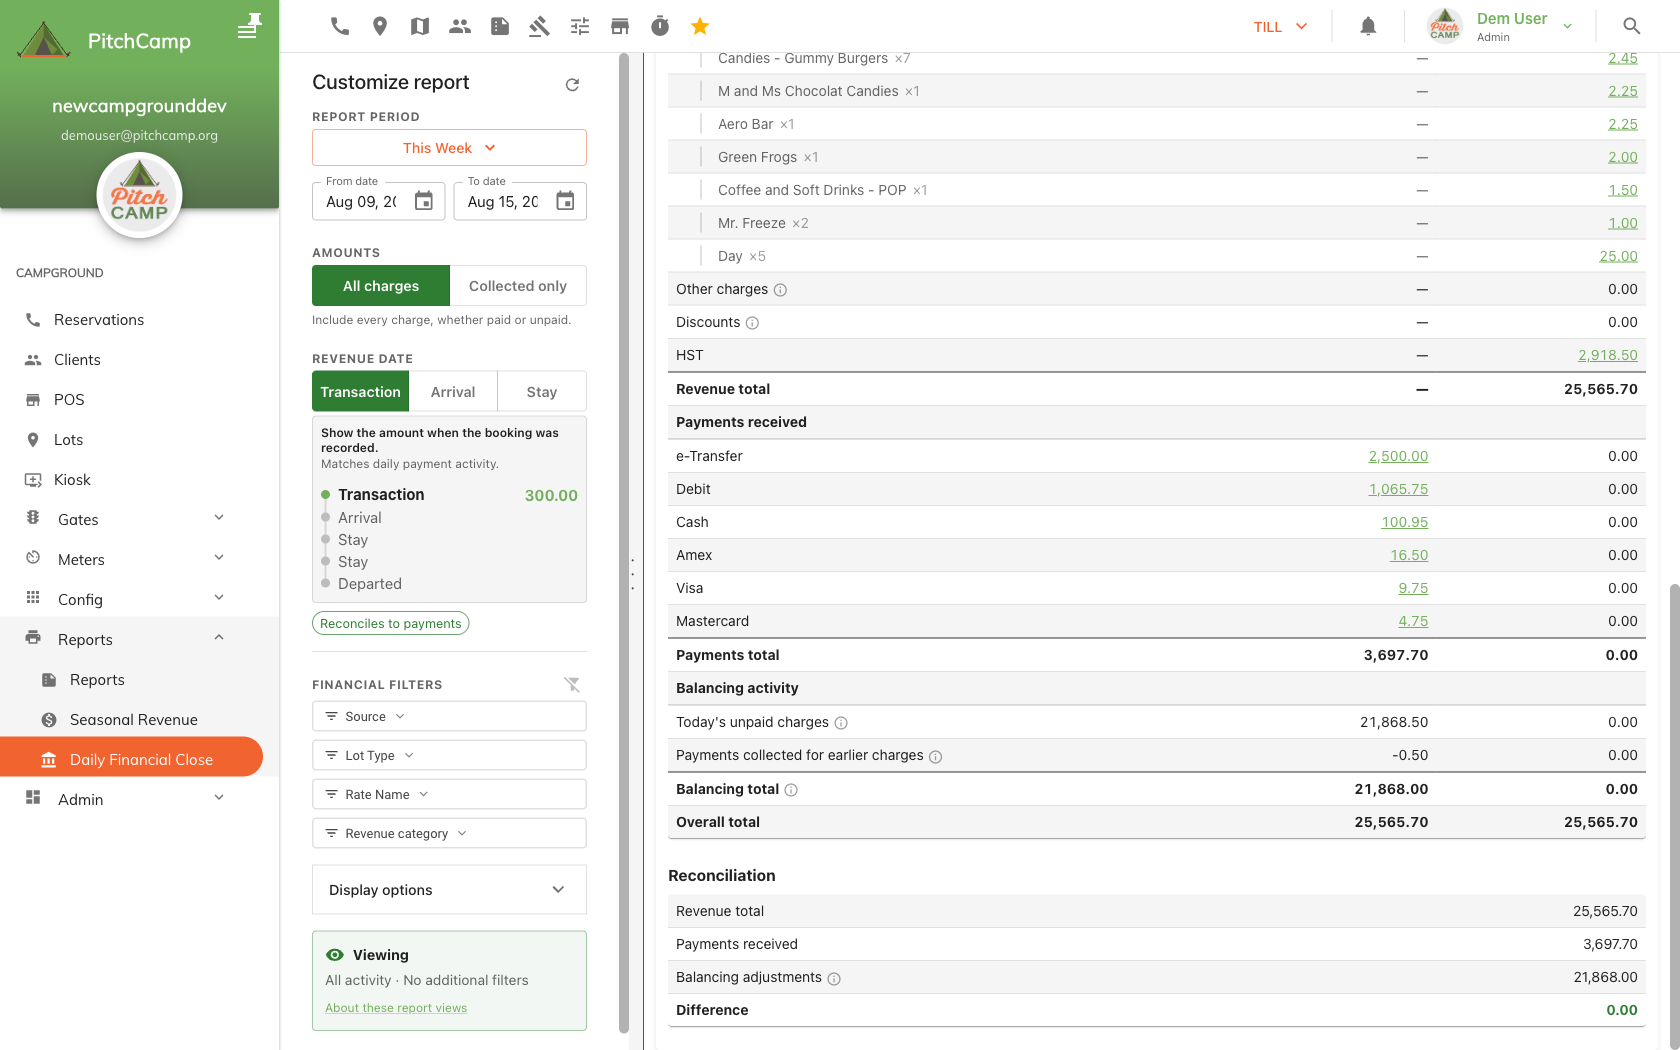The height and width of the screenshot is (1050, 1680).
Task: Click the refresh icon beside Customize report
Action: coord(572,84)
